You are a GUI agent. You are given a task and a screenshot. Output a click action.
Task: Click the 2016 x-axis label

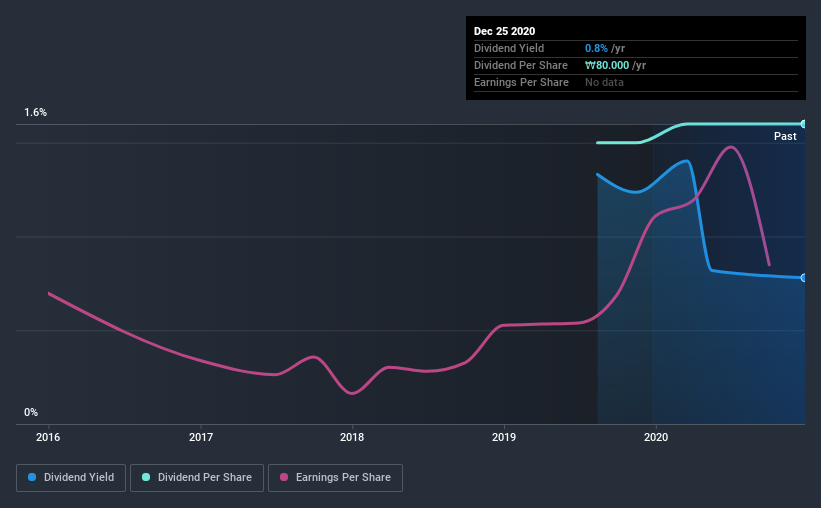point(48,437)
